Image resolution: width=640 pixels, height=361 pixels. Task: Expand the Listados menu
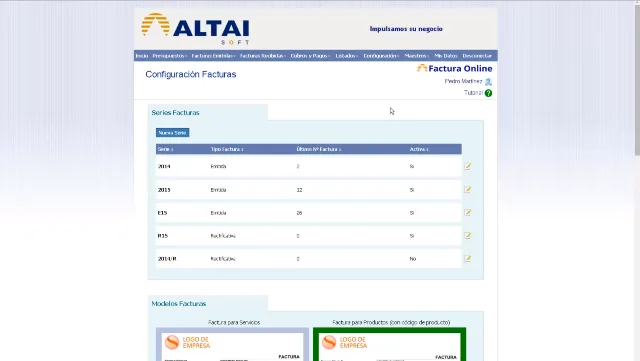point(347,56)
